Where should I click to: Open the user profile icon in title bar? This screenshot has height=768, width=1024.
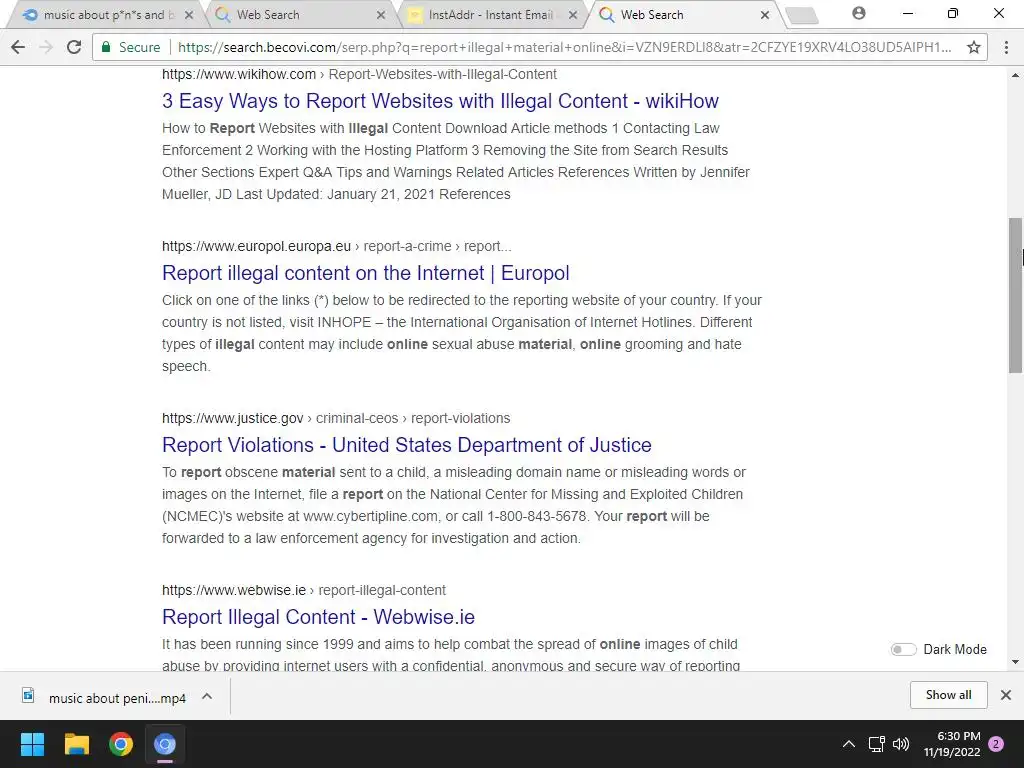click(859, 13)
